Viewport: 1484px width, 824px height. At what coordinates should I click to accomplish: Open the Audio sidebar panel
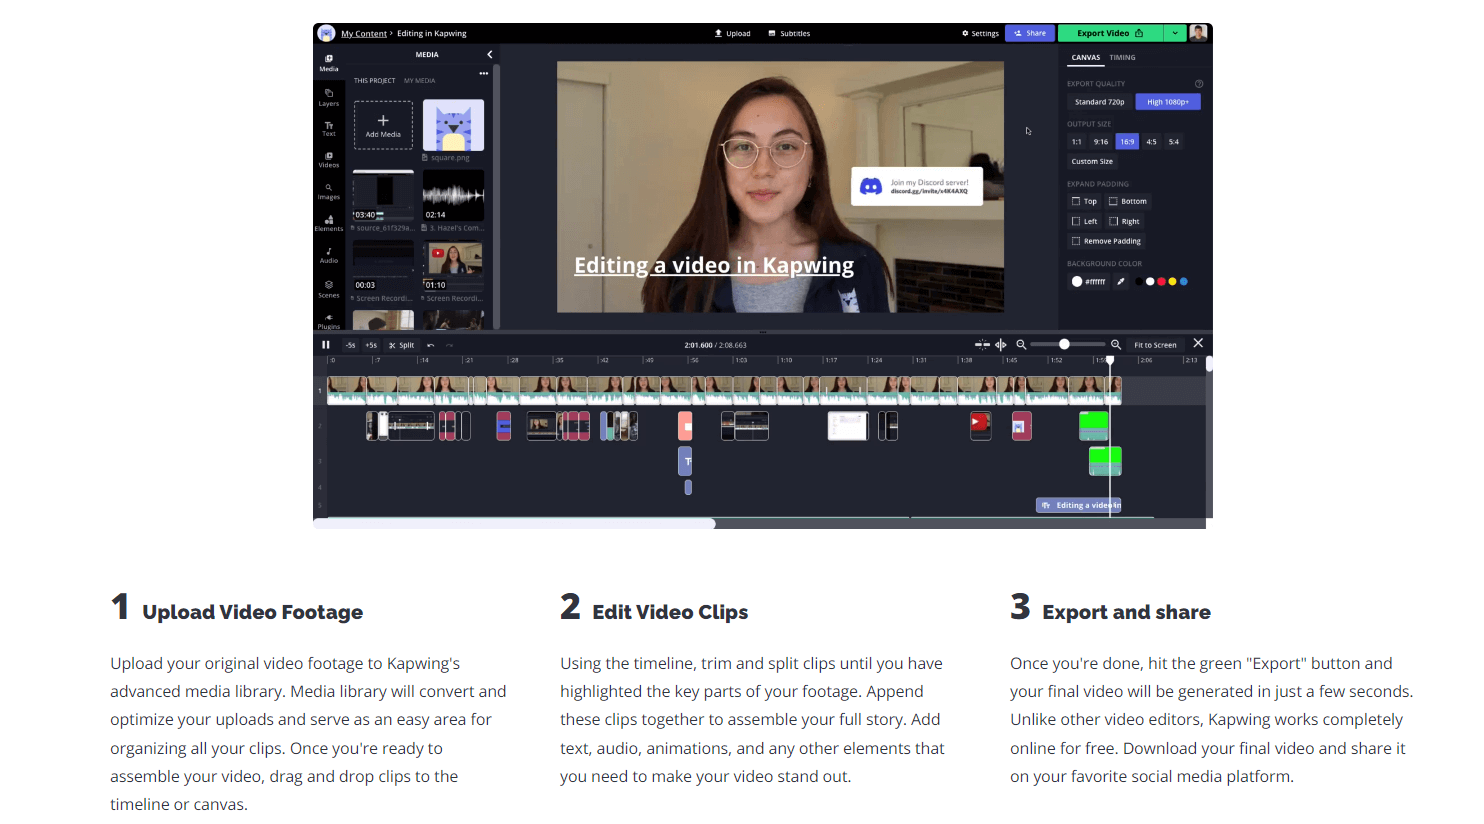pyautogui.click(x=328, y=255)
